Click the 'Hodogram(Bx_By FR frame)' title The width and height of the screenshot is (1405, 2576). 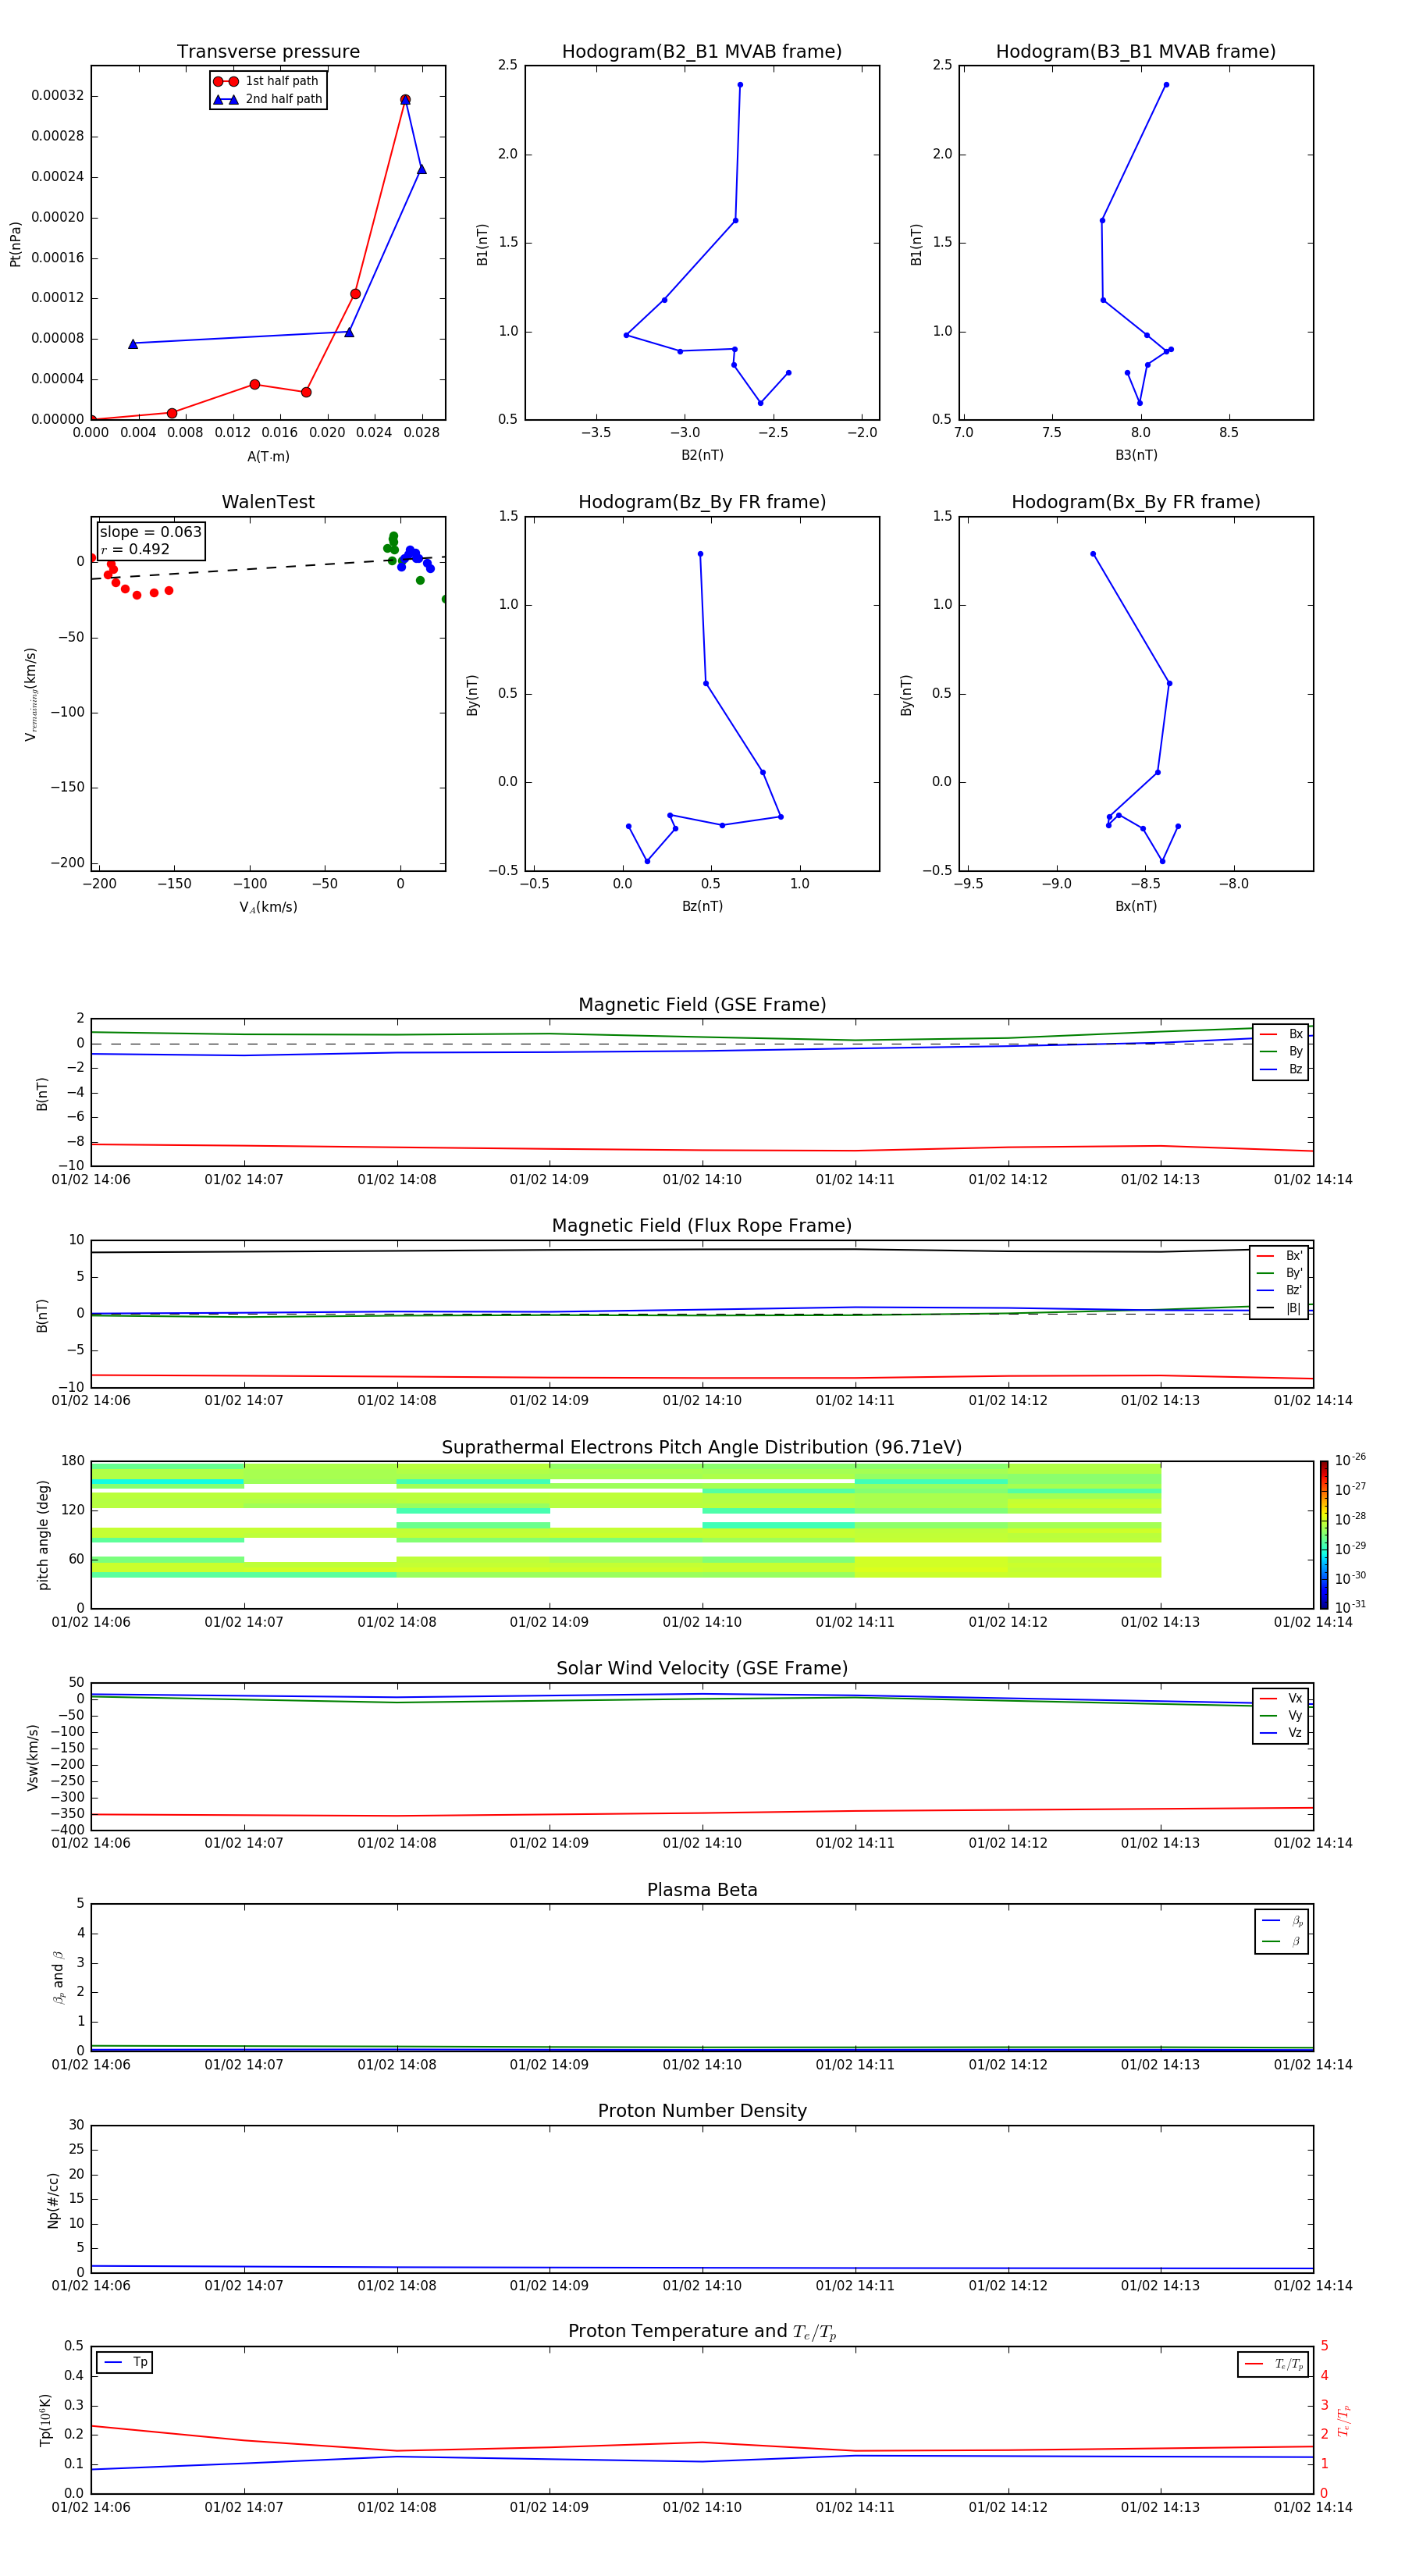click(x=1136, y=502)
